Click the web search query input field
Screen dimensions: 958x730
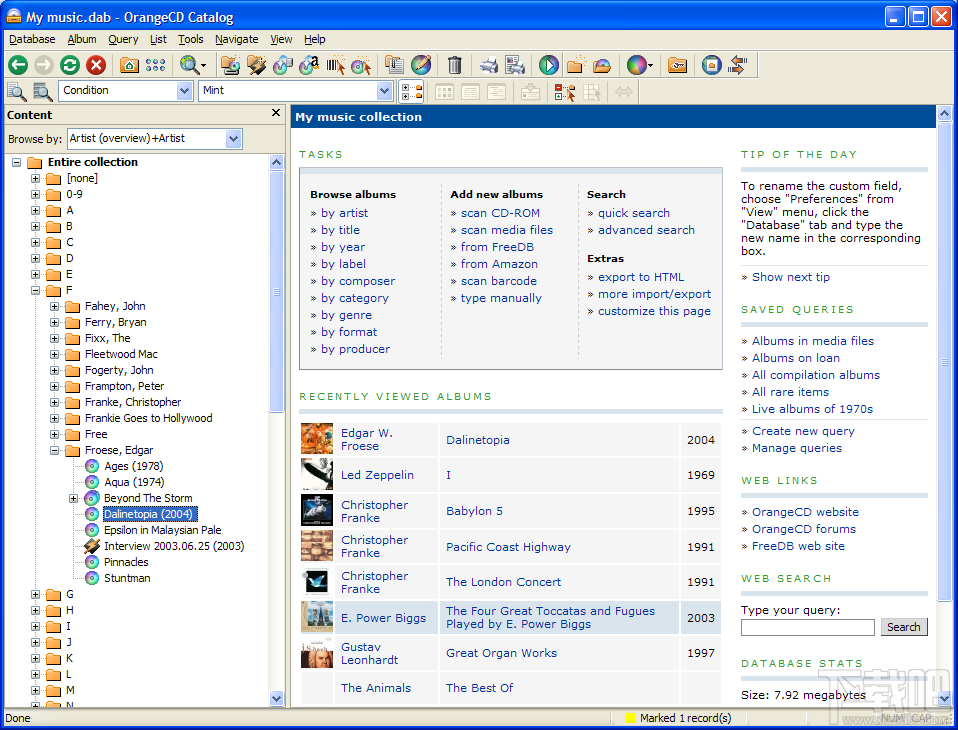coord(807,627)
